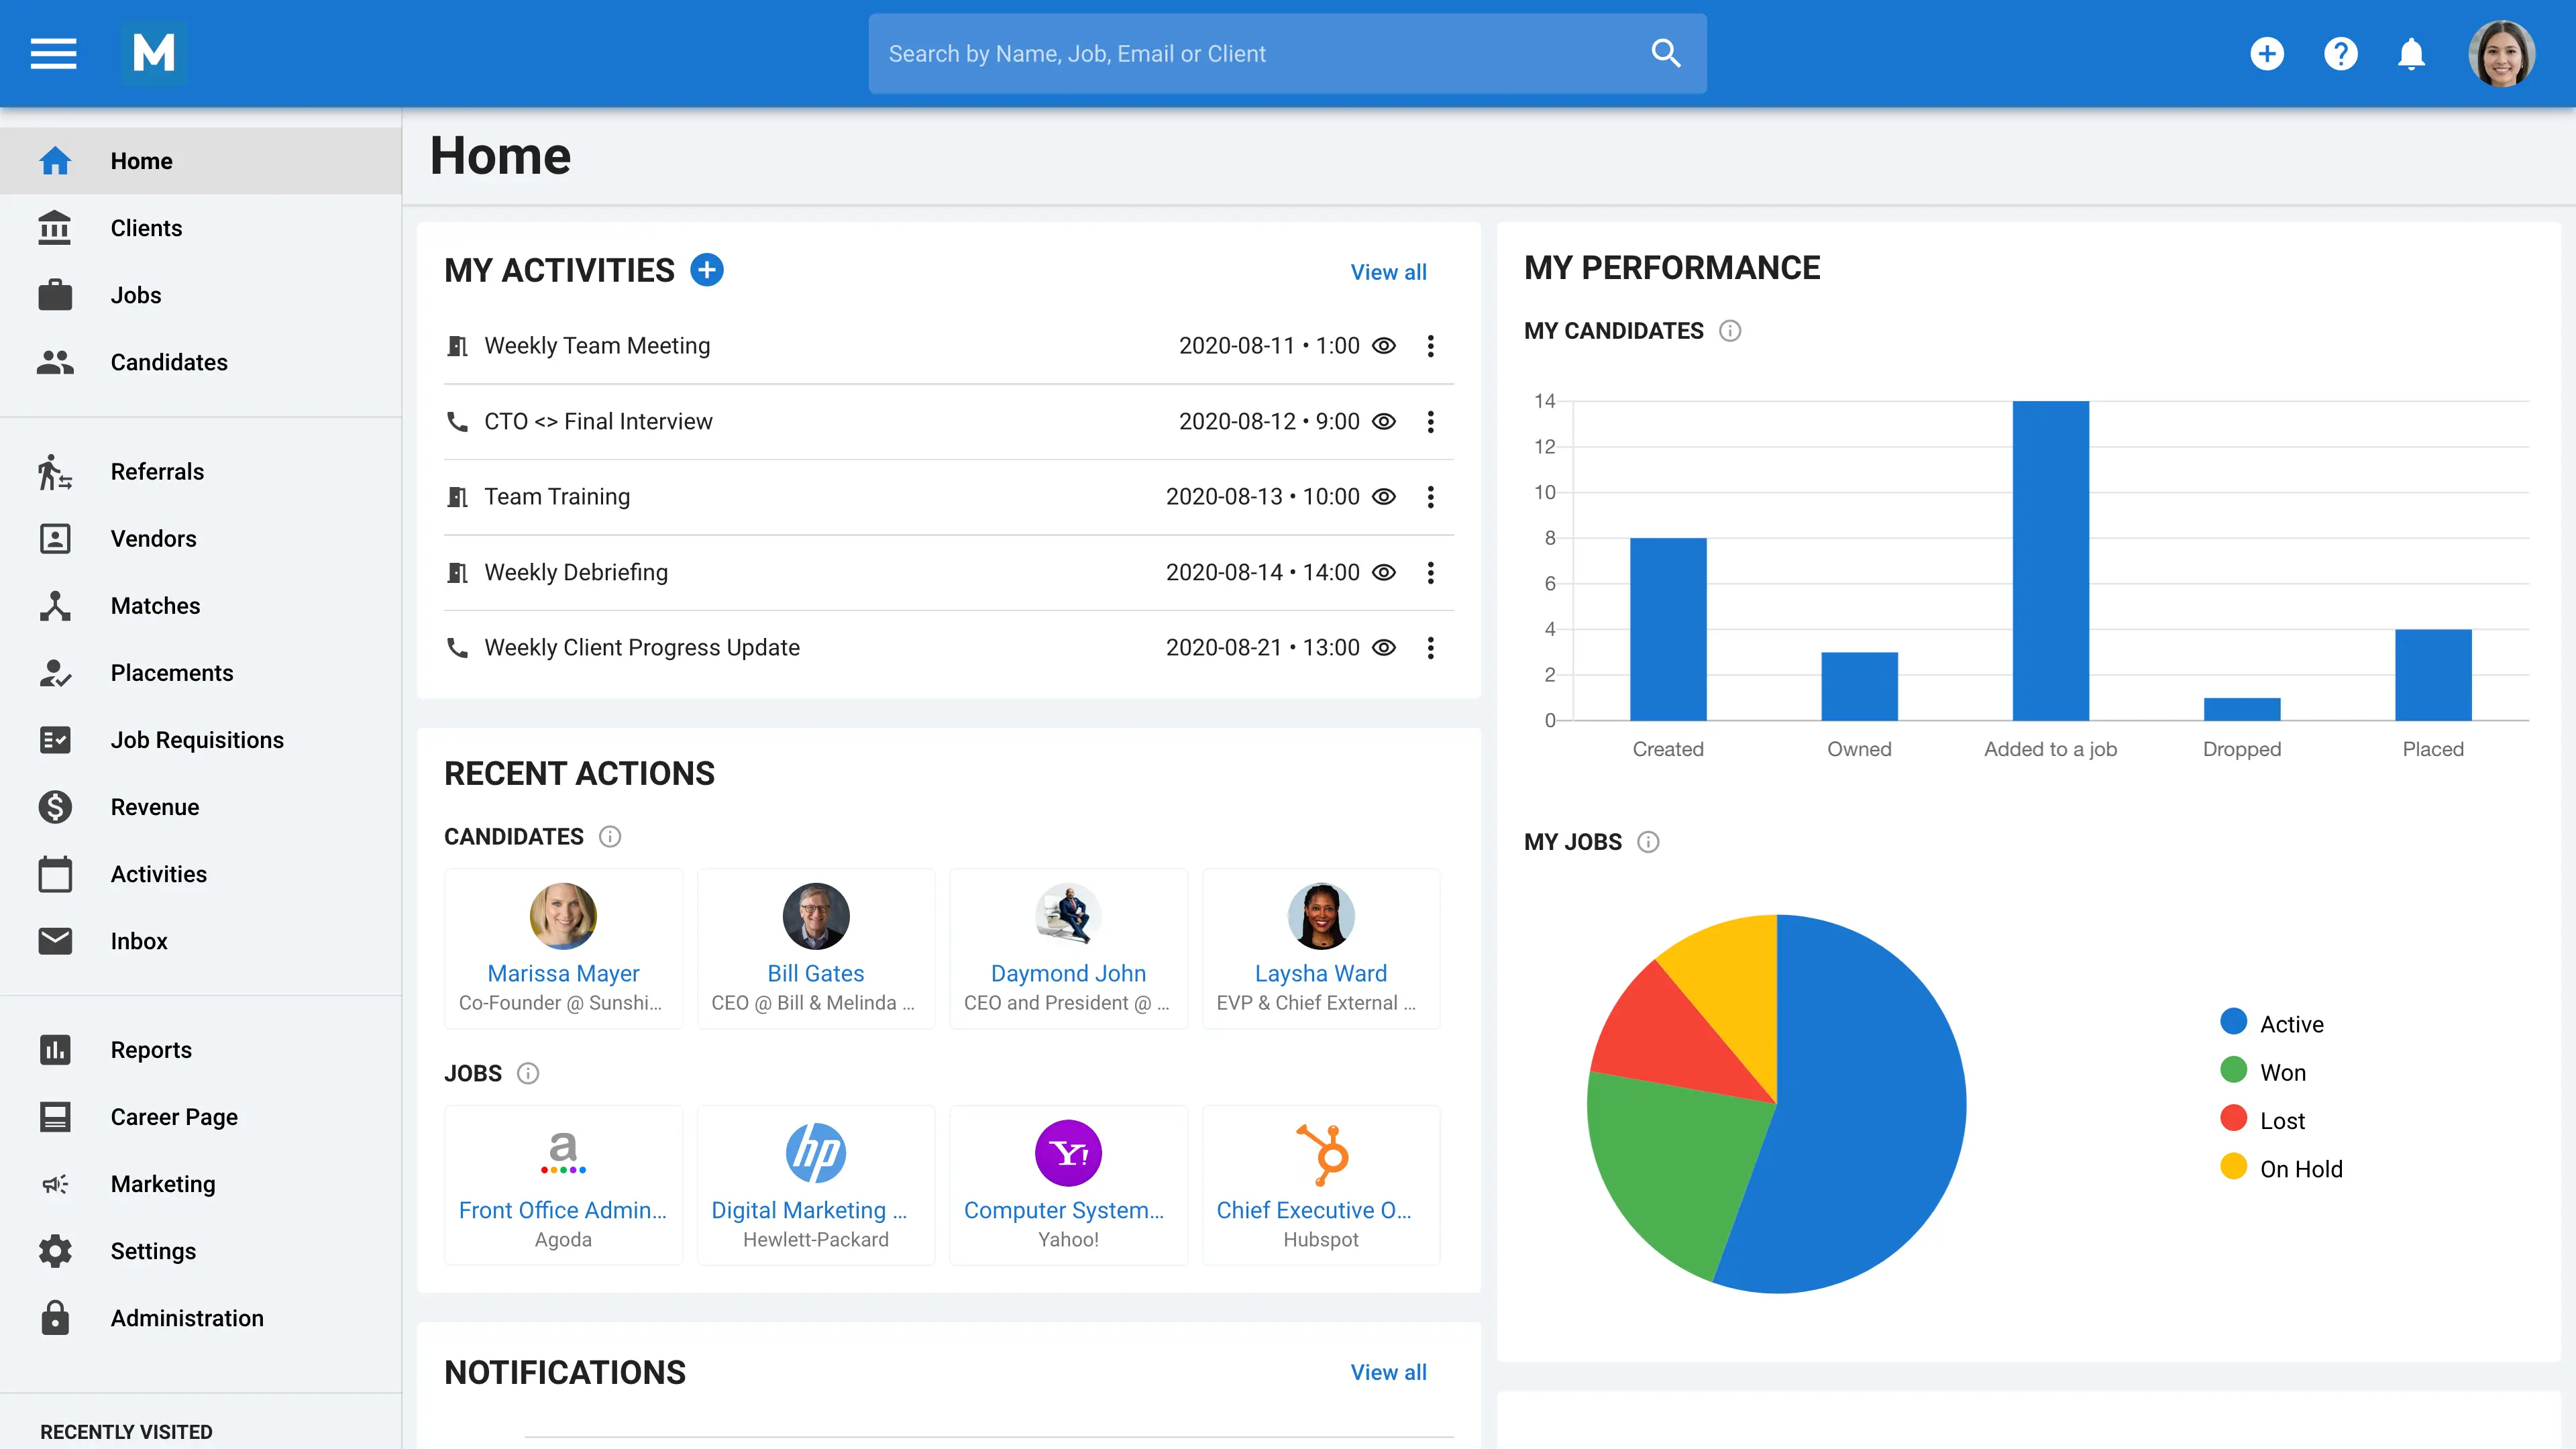The height and width of the screenshot is (1449, 2576).
Task: Click the plus icon in the top bar
Action: coord(2267,53)
